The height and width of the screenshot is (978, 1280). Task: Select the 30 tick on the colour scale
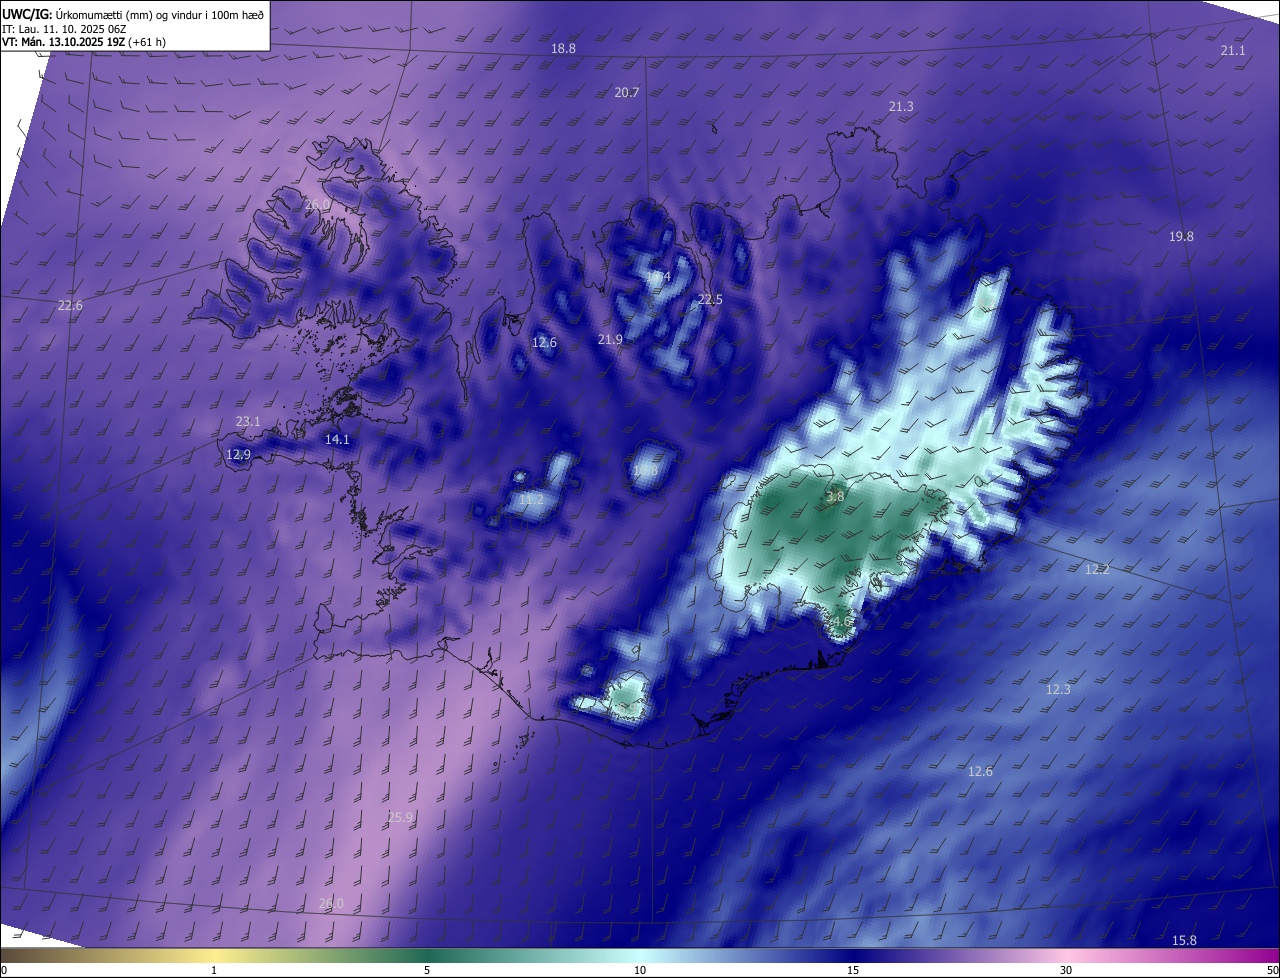tap(1066, 970)
